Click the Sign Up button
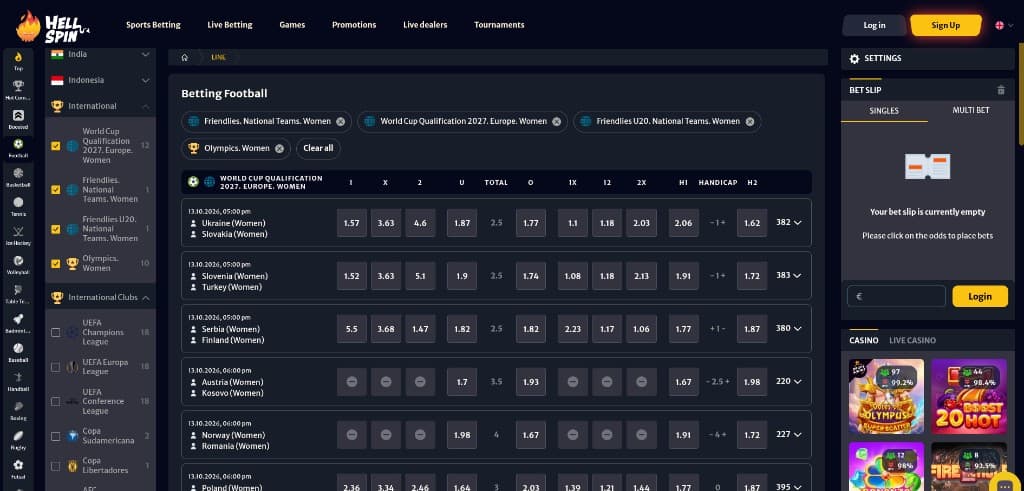 pyautogui.click(x=946, y=25)
